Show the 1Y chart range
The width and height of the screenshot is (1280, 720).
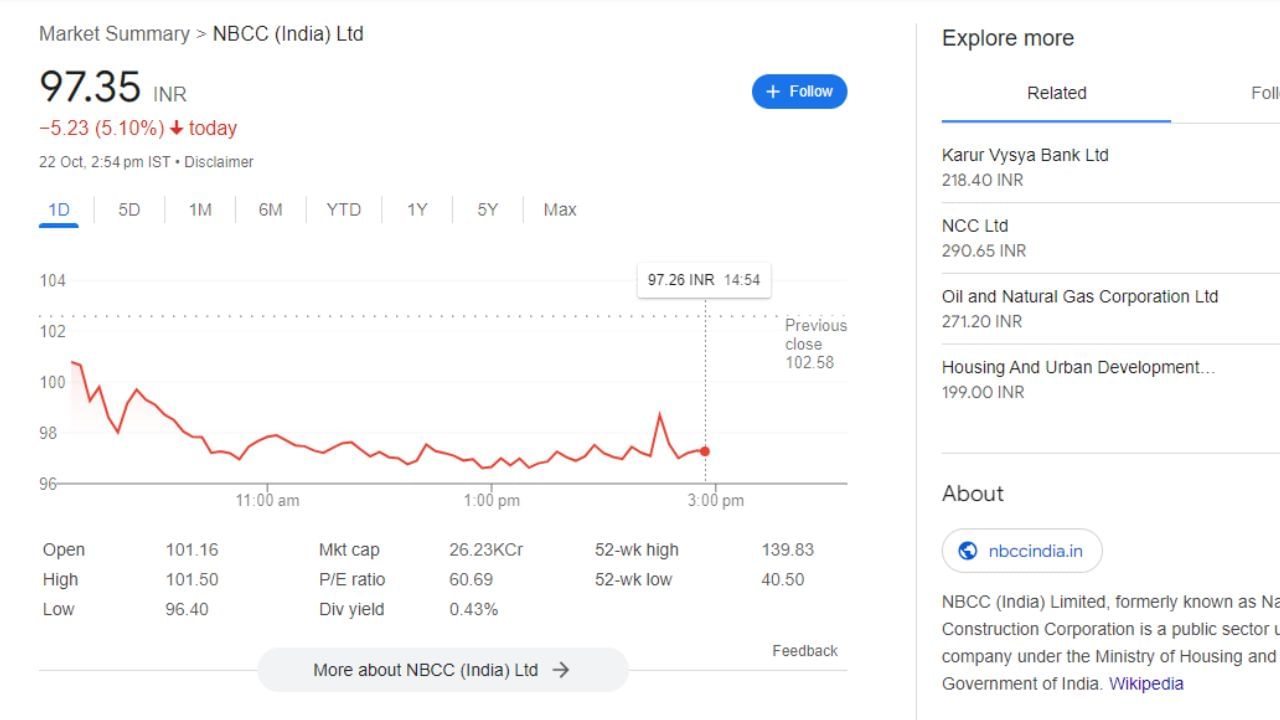pos(417,210)
